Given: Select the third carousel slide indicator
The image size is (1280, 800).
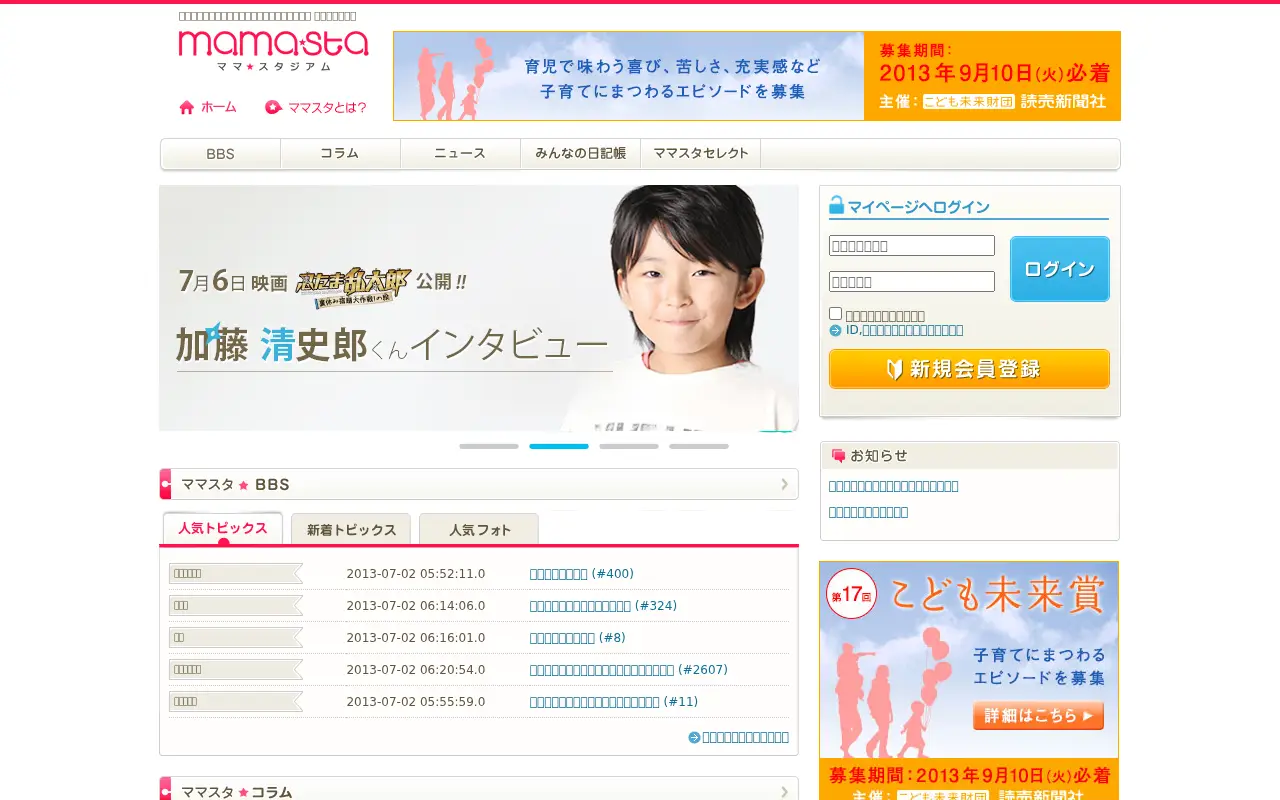Looking at the screenshot, I should pyautogui.click(x=629, y=446).
